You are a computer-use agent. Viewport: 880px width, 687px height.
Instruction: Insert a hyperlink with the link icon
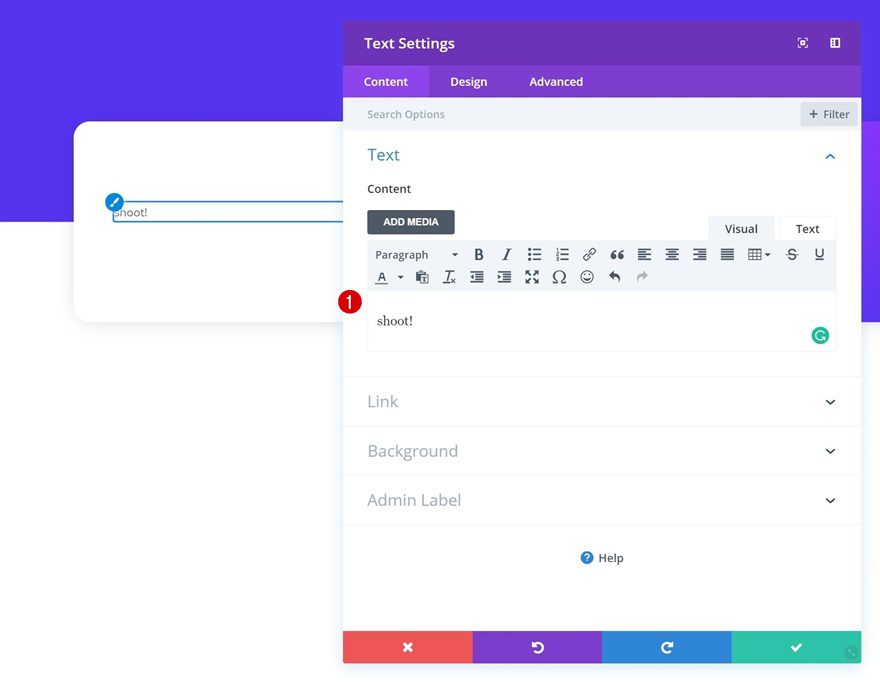(589, 254)
